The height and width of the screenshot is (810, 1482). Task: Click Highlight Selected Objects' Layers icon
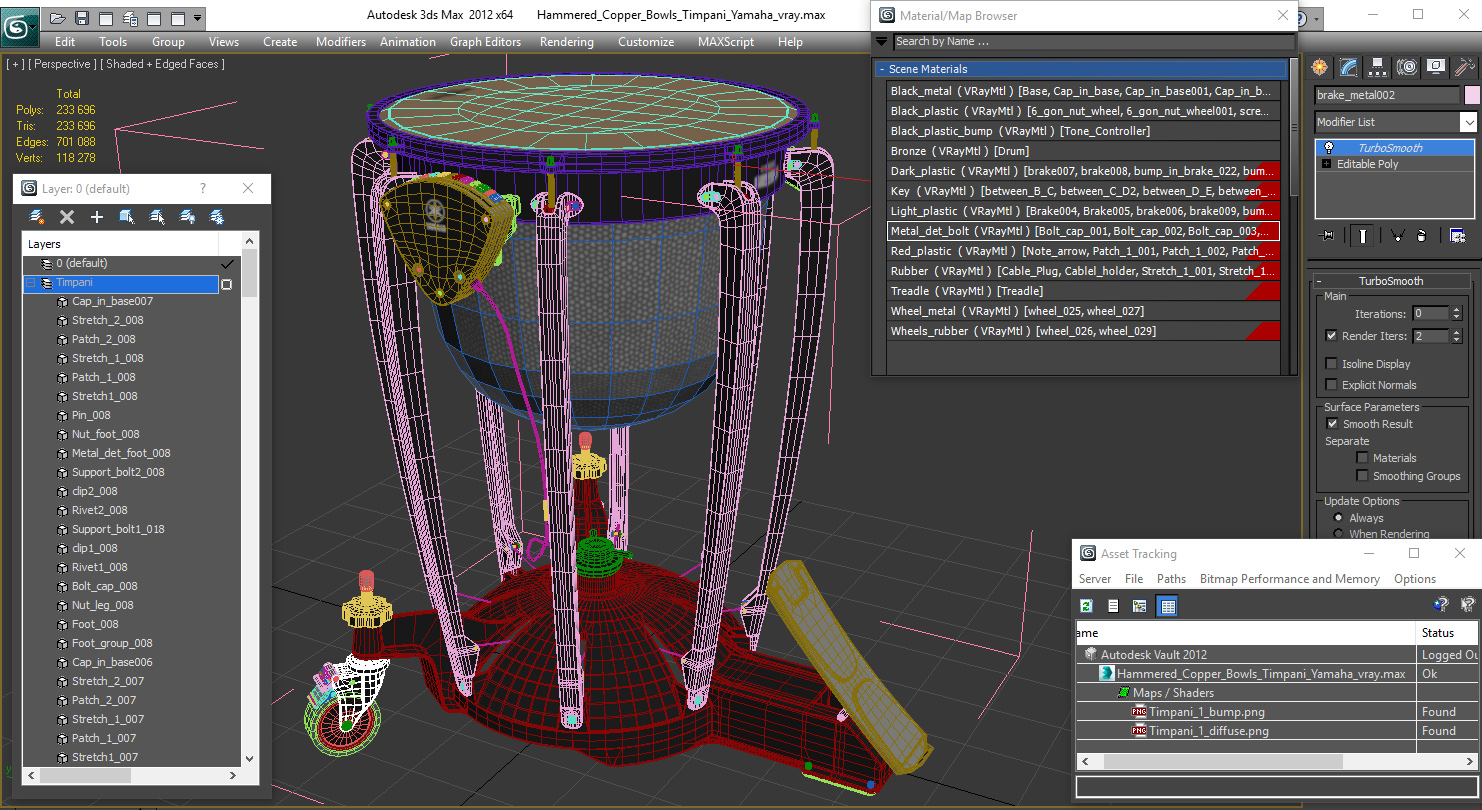(x=157, y=217)
